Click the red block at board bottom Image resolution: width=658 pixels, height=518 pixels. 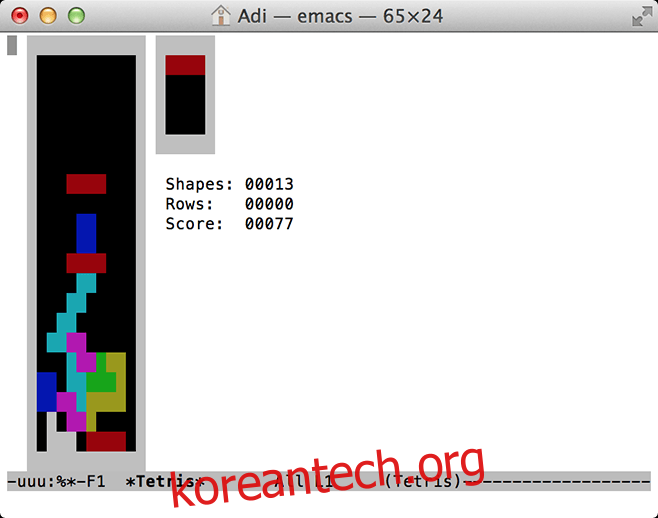(106, 442)
